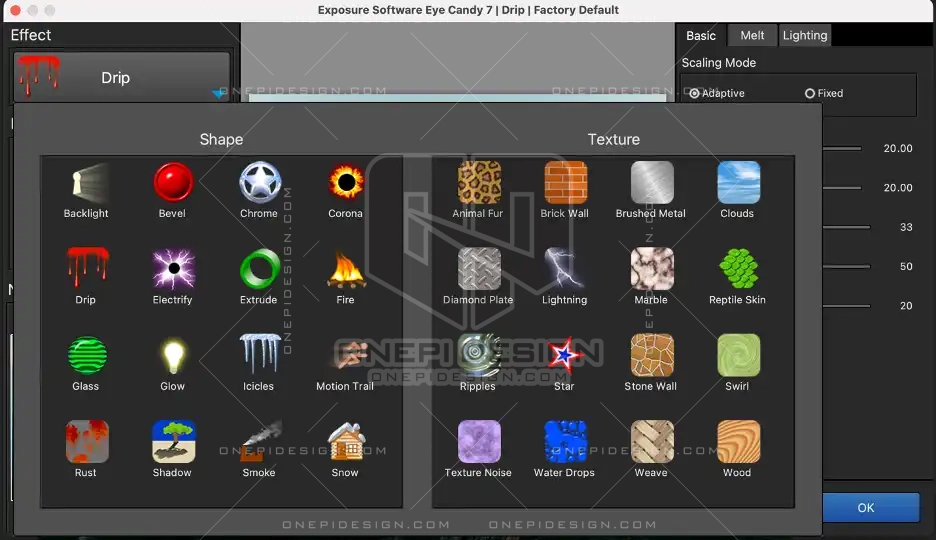
Task: Select the Fire effect icon
Action: coord(346,270)
